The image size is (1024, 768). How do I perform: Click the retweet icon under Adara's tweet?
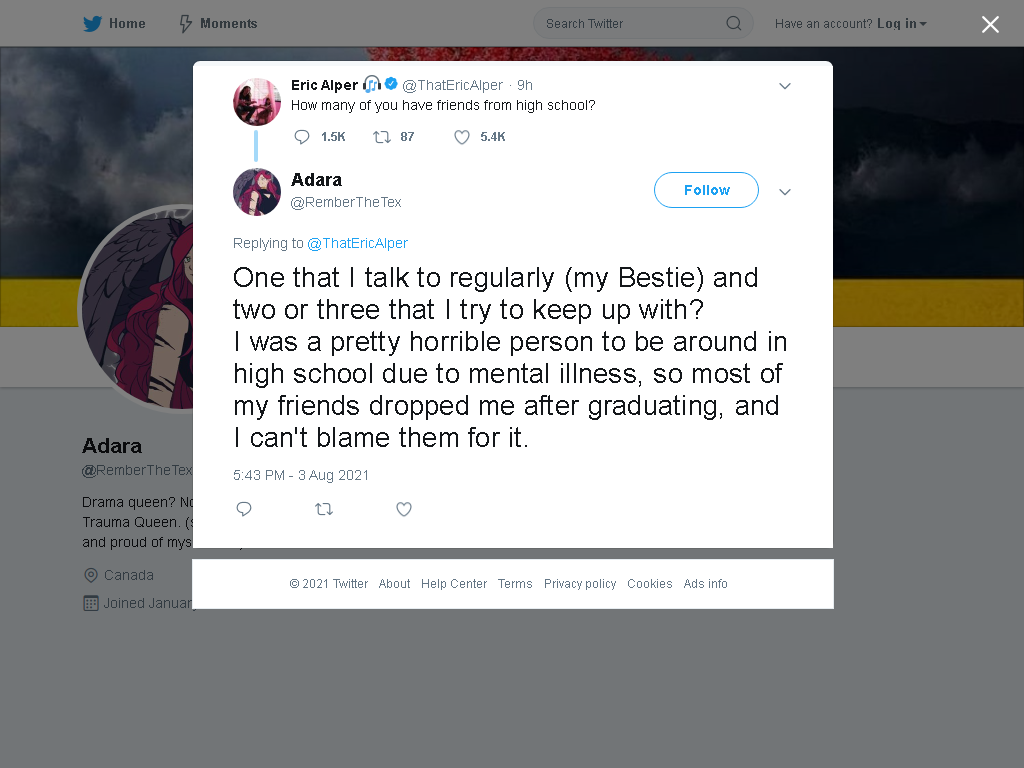324,509
